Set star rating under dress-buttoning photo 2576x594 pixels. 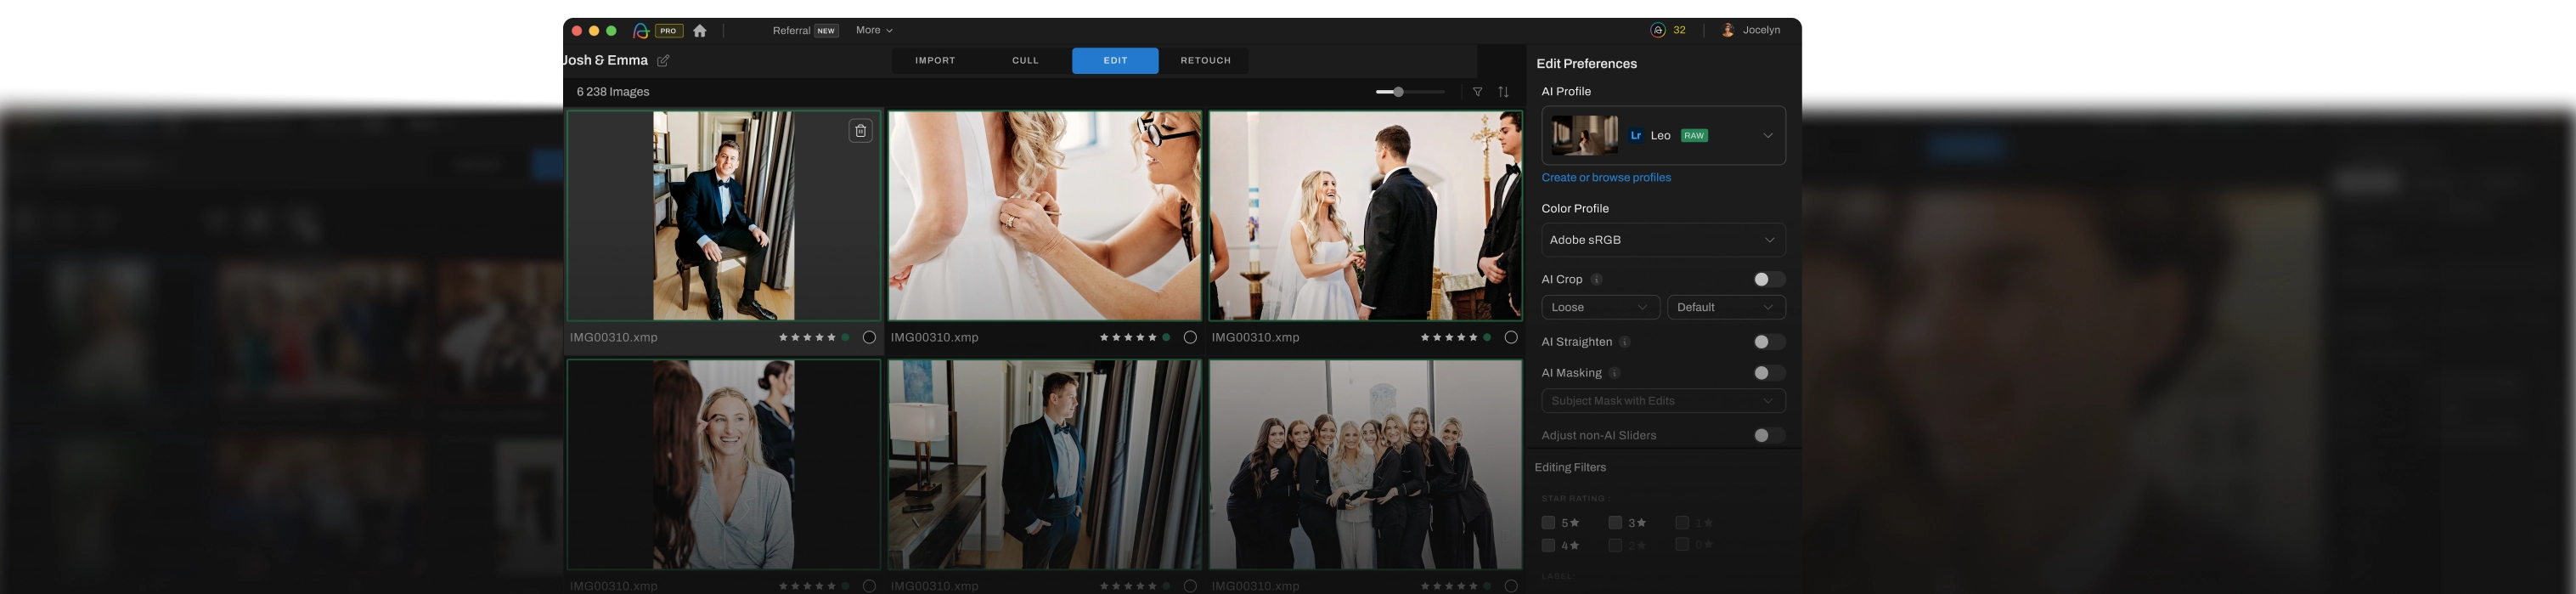[1128, 338]
